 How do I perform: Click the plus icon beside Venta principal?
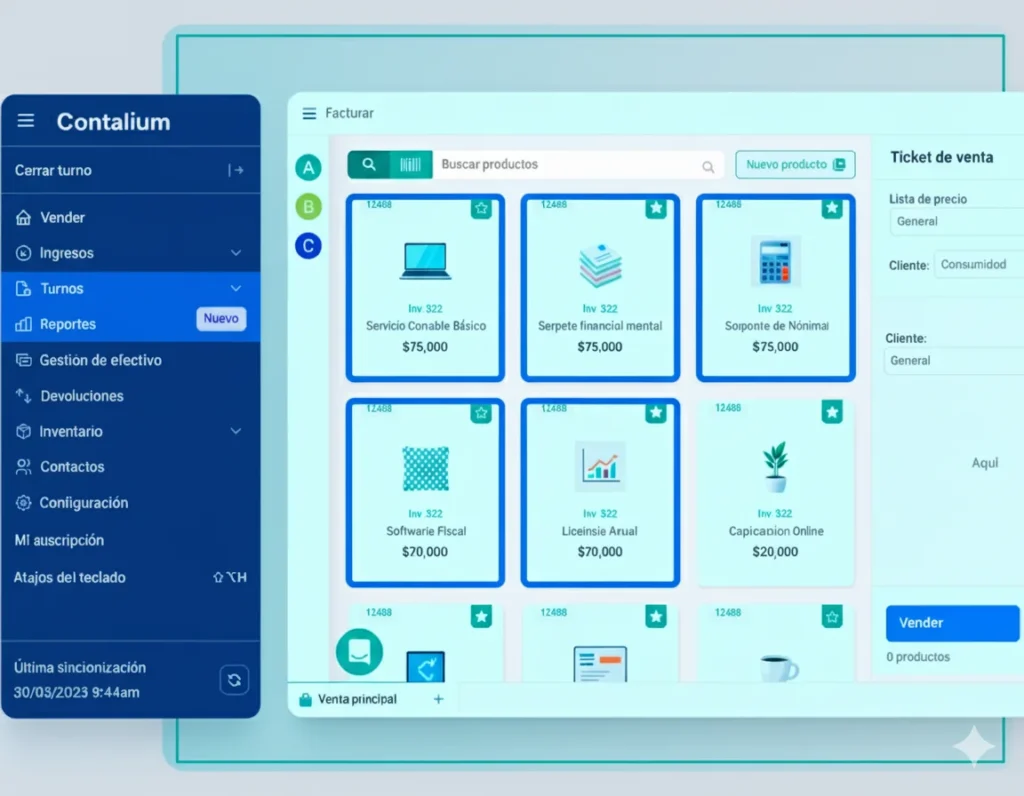438,700
